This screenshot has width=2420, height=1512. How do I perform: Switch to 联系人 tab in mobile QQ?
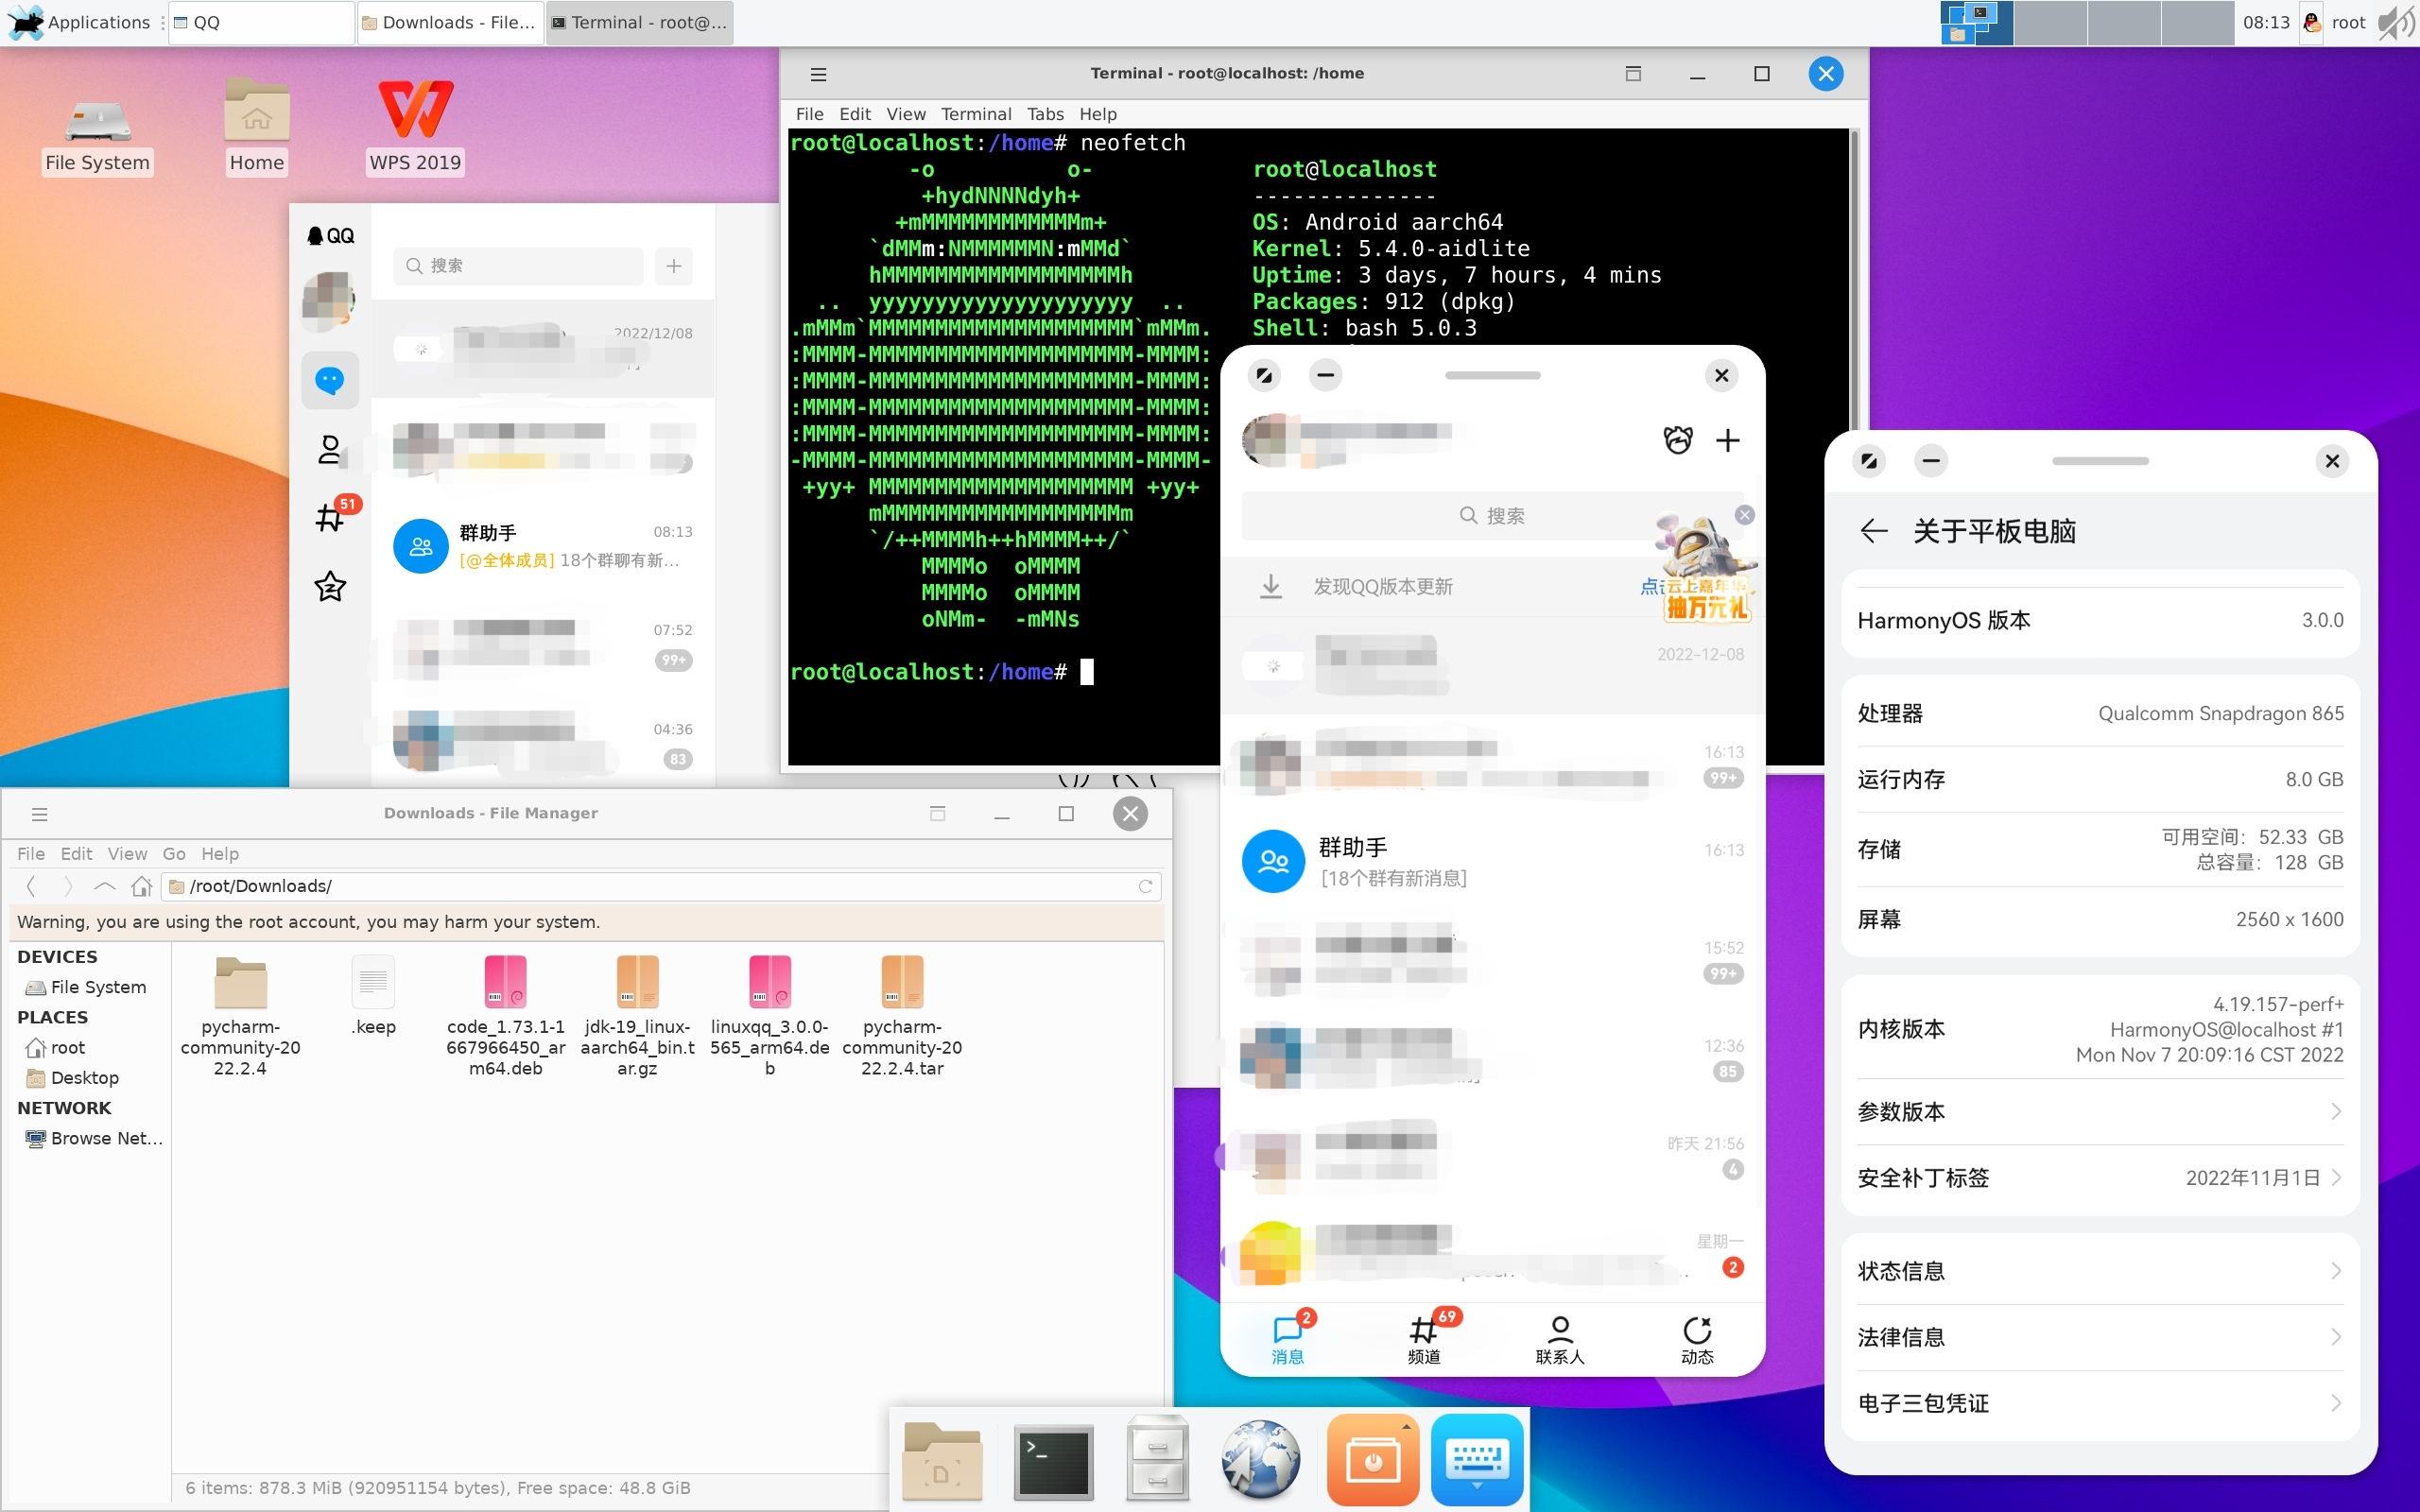(x=1560, y=1340)
